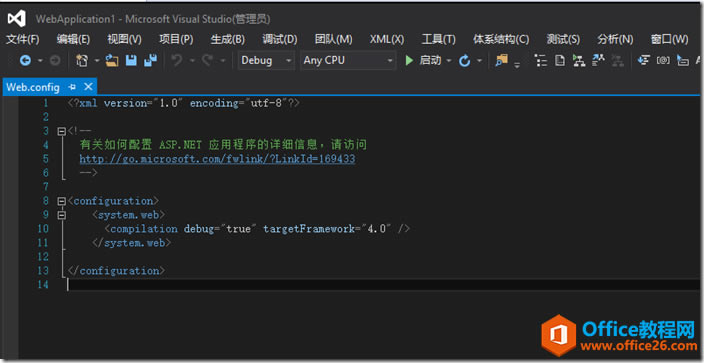Save the file with the single-disk icon
The width and height of the screenshot is (704, 363).
(x=131, y=61)
